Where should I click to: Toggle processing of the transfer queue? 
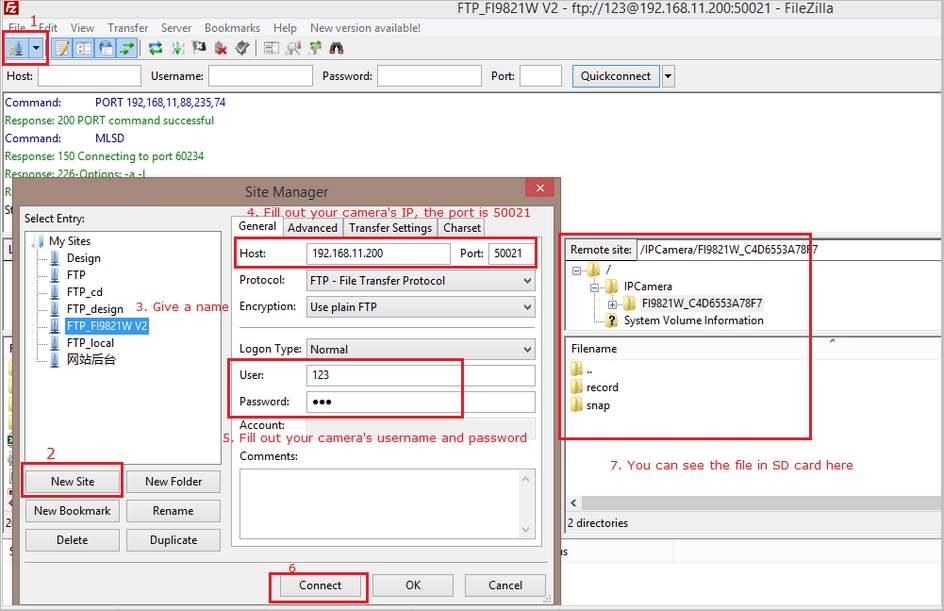pos(178,48)
